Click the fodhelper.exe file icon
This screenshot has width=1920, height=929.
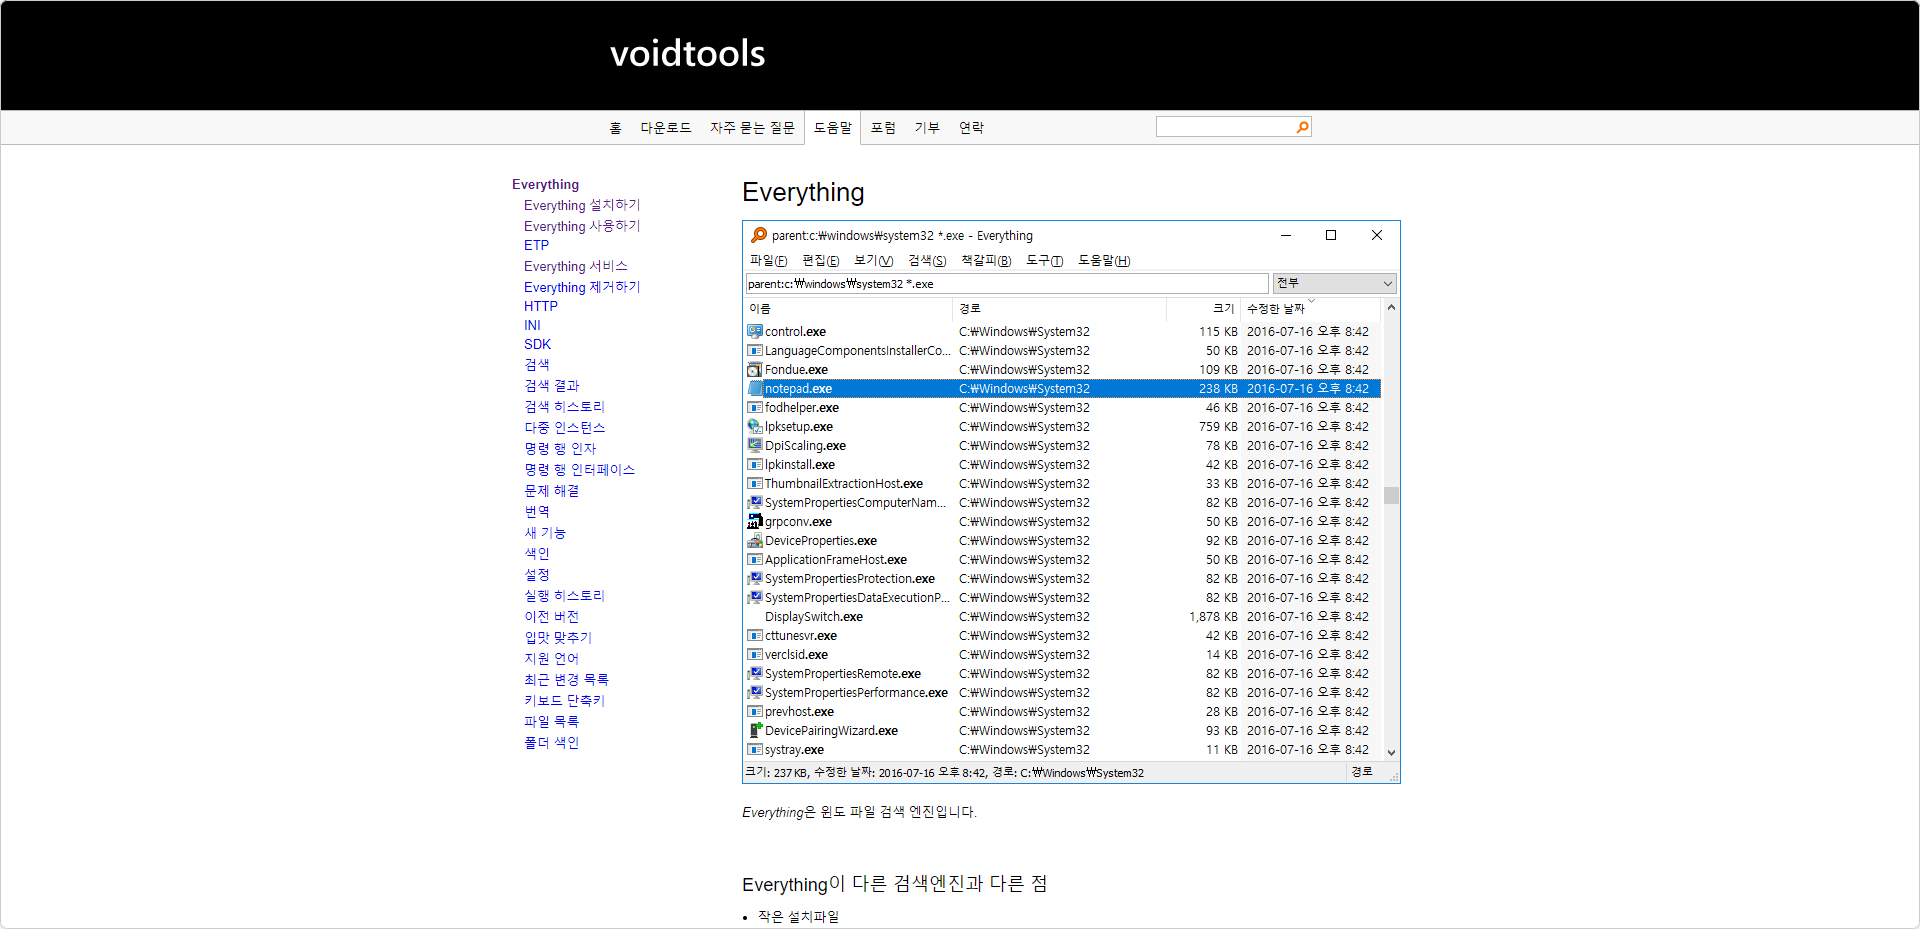755,407
